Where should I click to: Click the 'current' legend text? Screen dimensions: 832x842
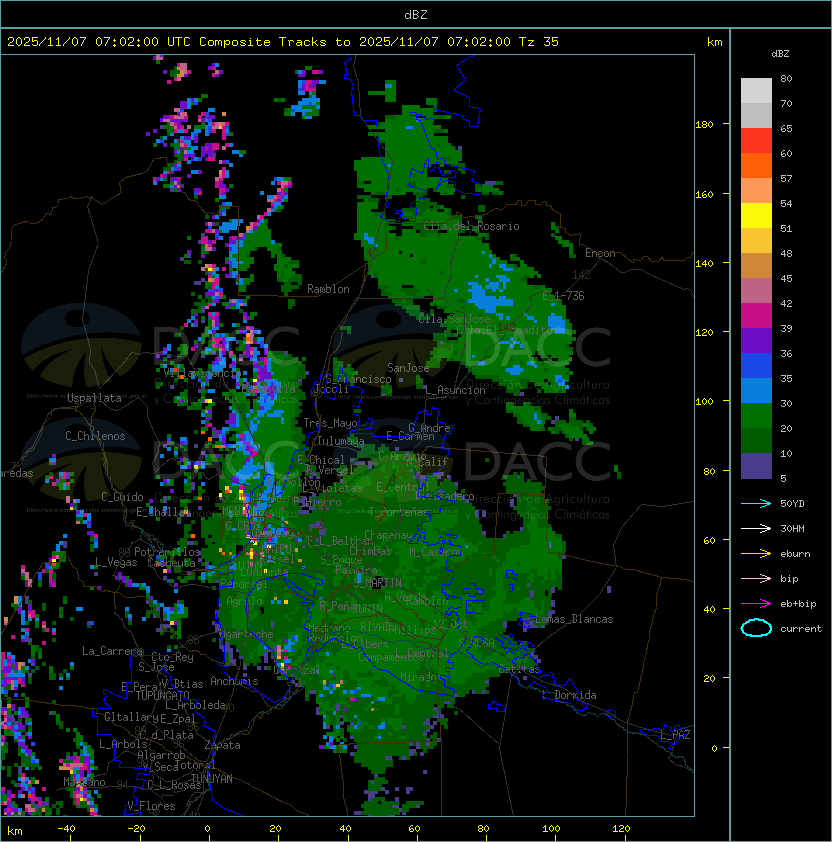[801, 629]
